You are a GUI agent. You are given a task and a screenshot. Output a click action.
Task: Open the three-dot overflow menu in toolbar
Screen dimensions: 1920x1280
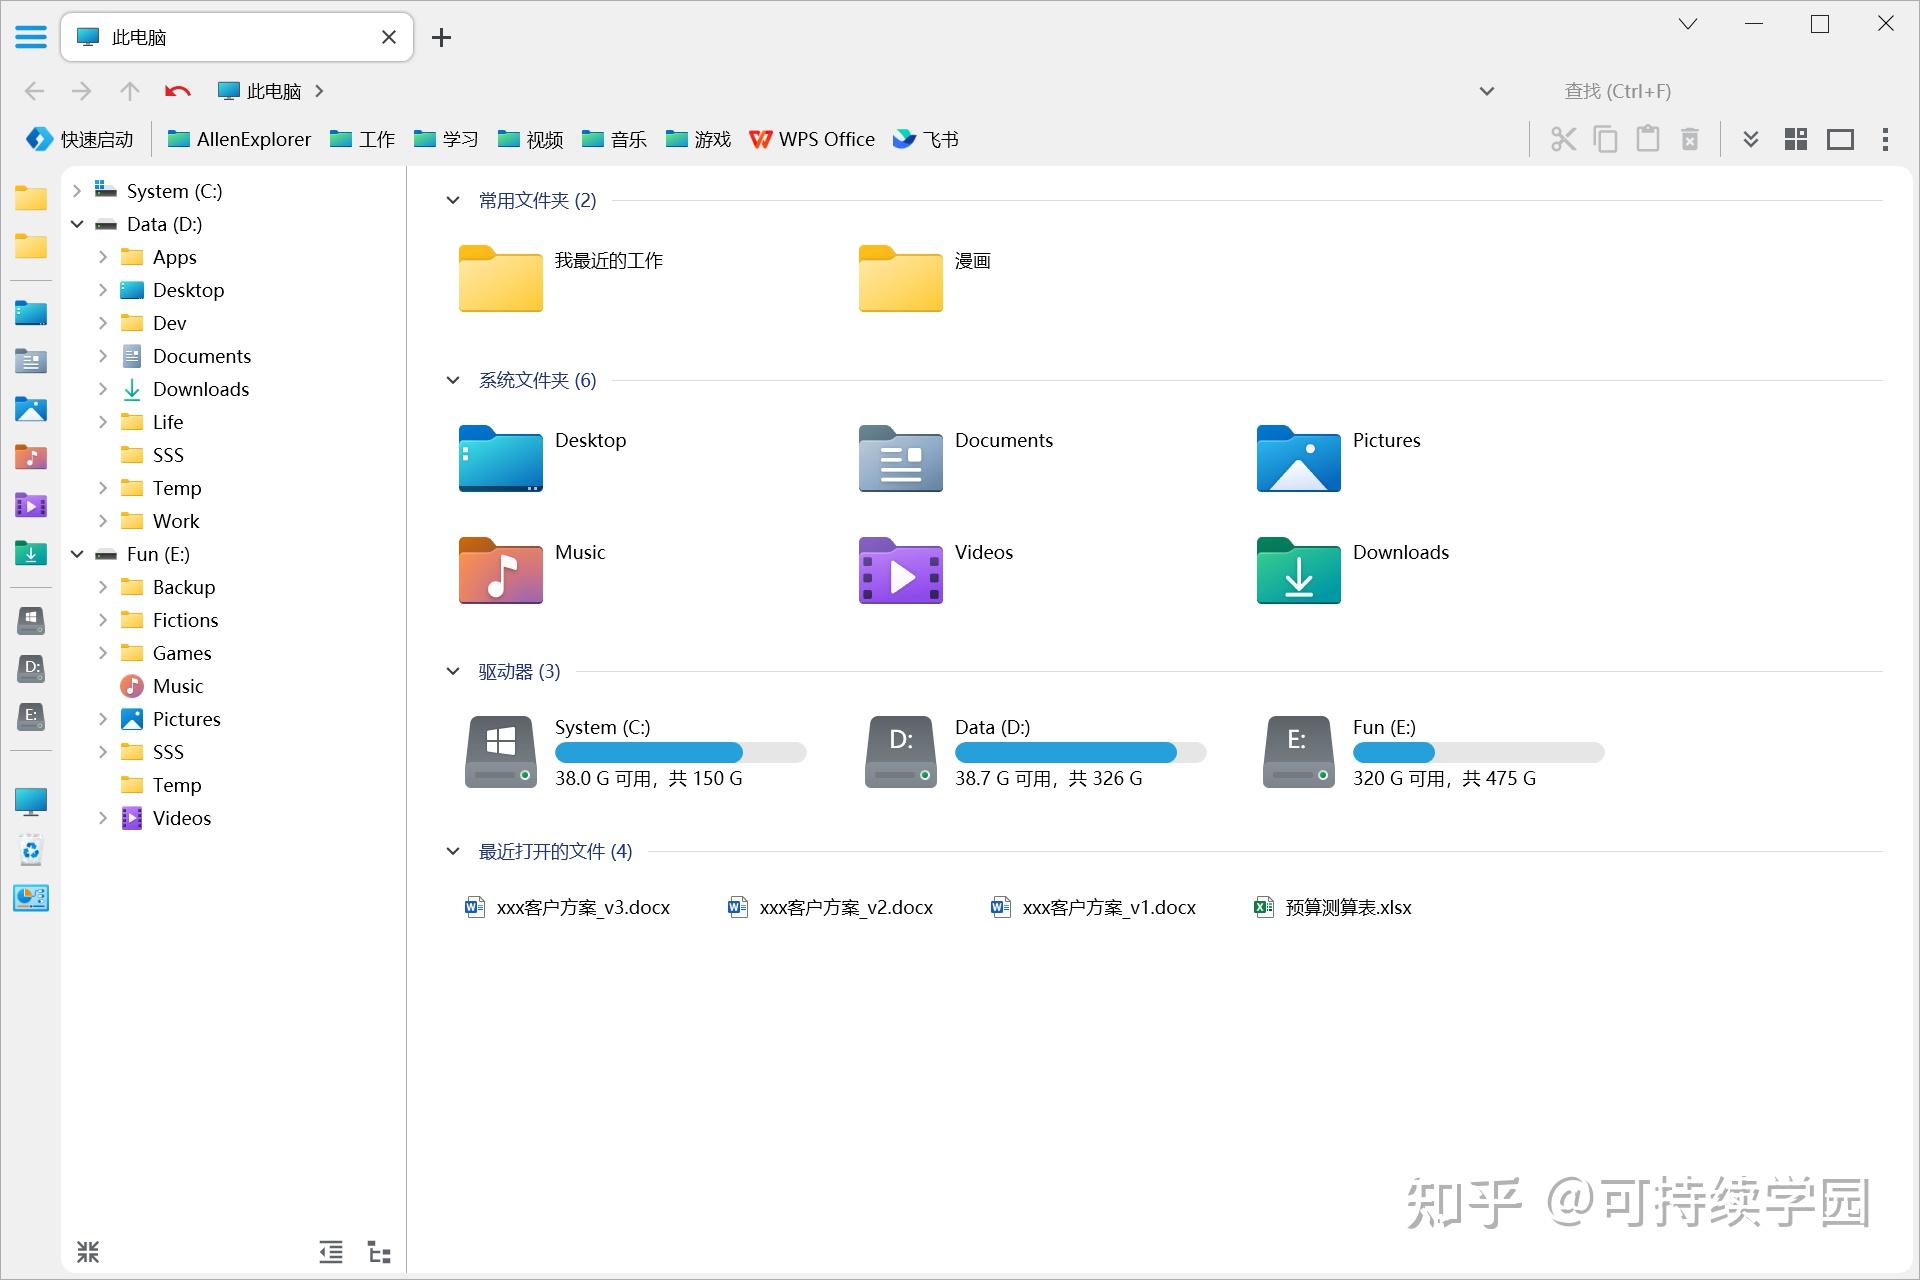(x=1885, y=139)
